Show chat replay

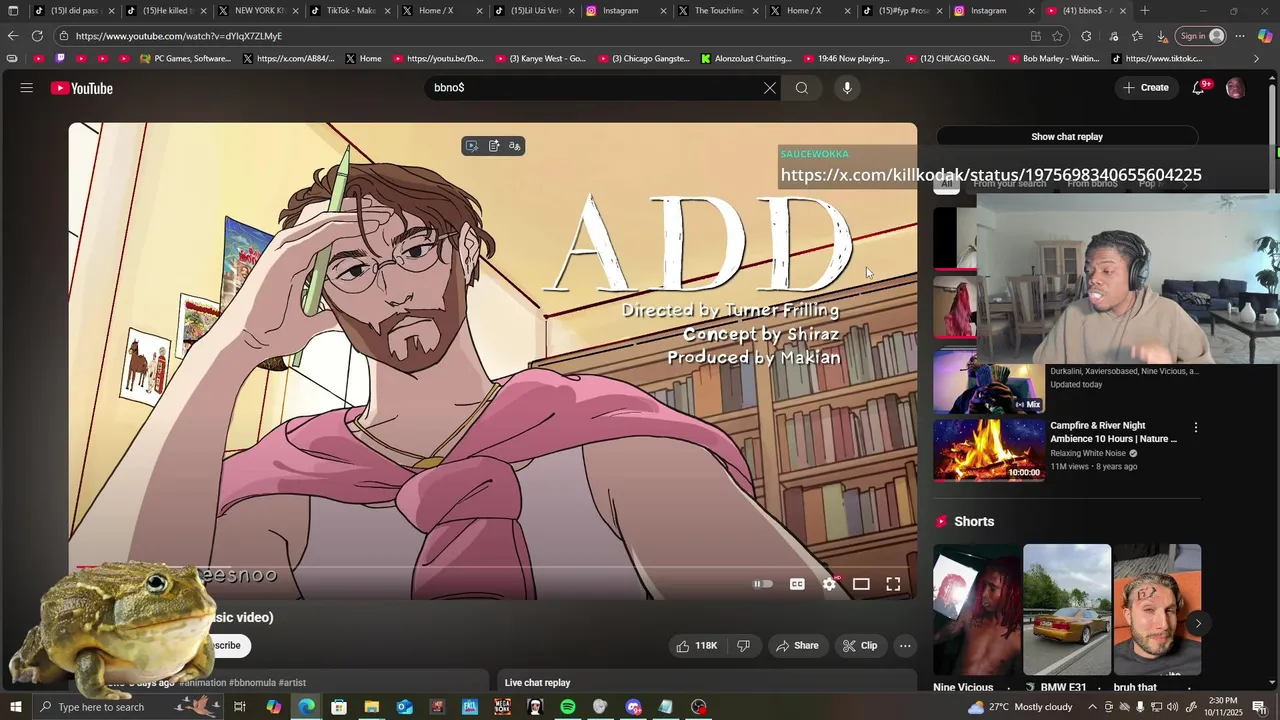click(1067, 137)
